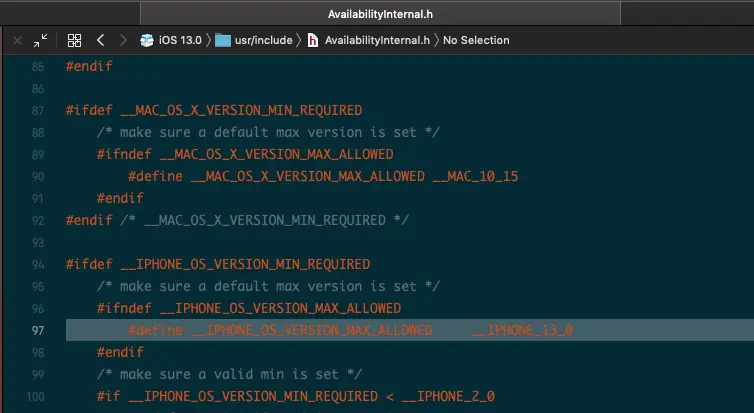Click the '#endif' text on line 85

pyautogui.click(x=89, y=66)
